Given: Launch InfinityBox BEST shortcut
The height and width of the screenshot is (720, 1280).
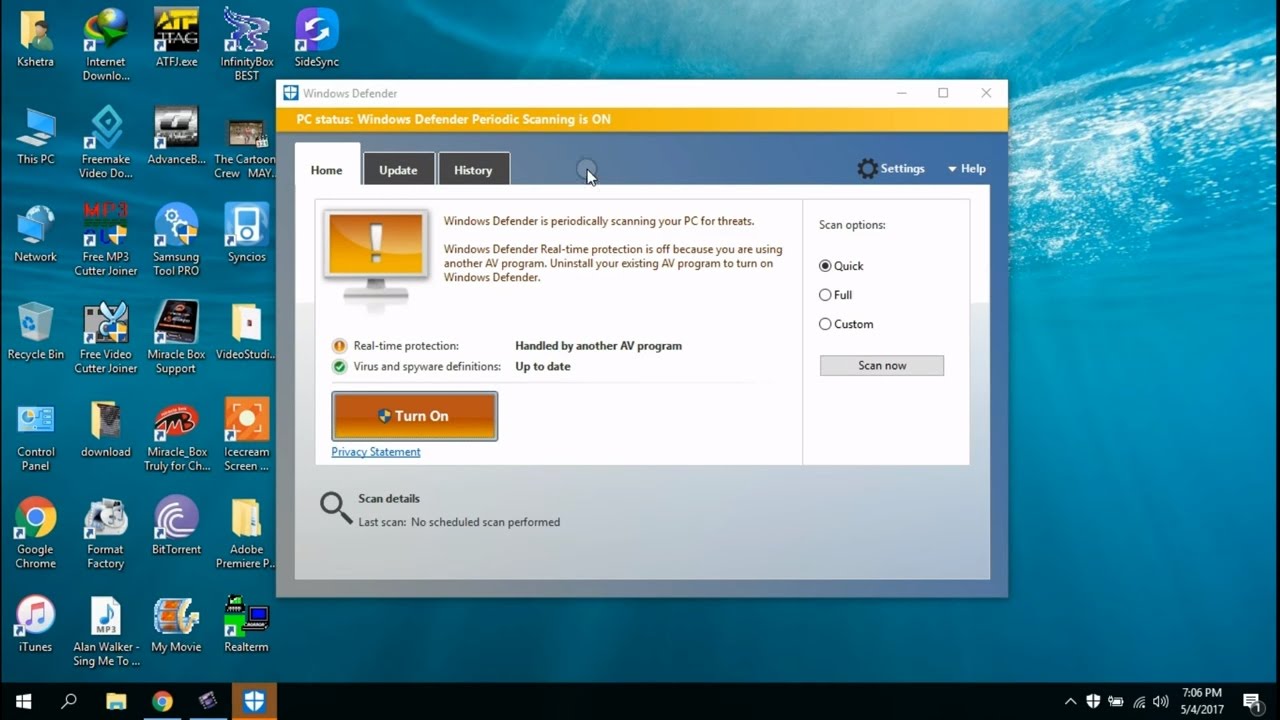Looking at the screenshot, I should 247,44.
